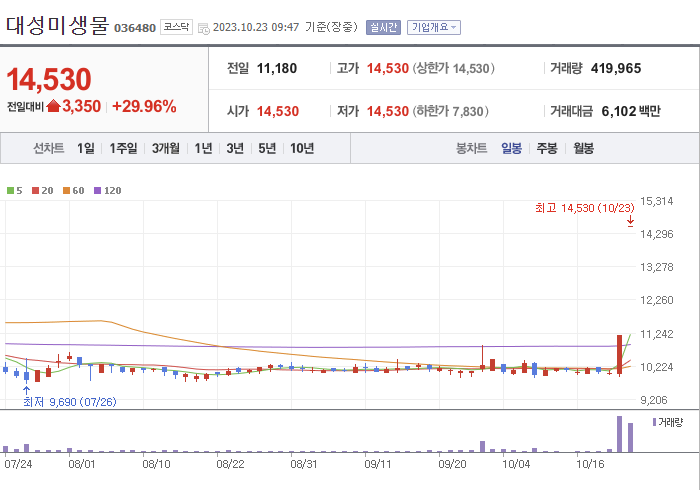Click the 봉차트 label
The image size is (700, 490).
coord(471,148)
